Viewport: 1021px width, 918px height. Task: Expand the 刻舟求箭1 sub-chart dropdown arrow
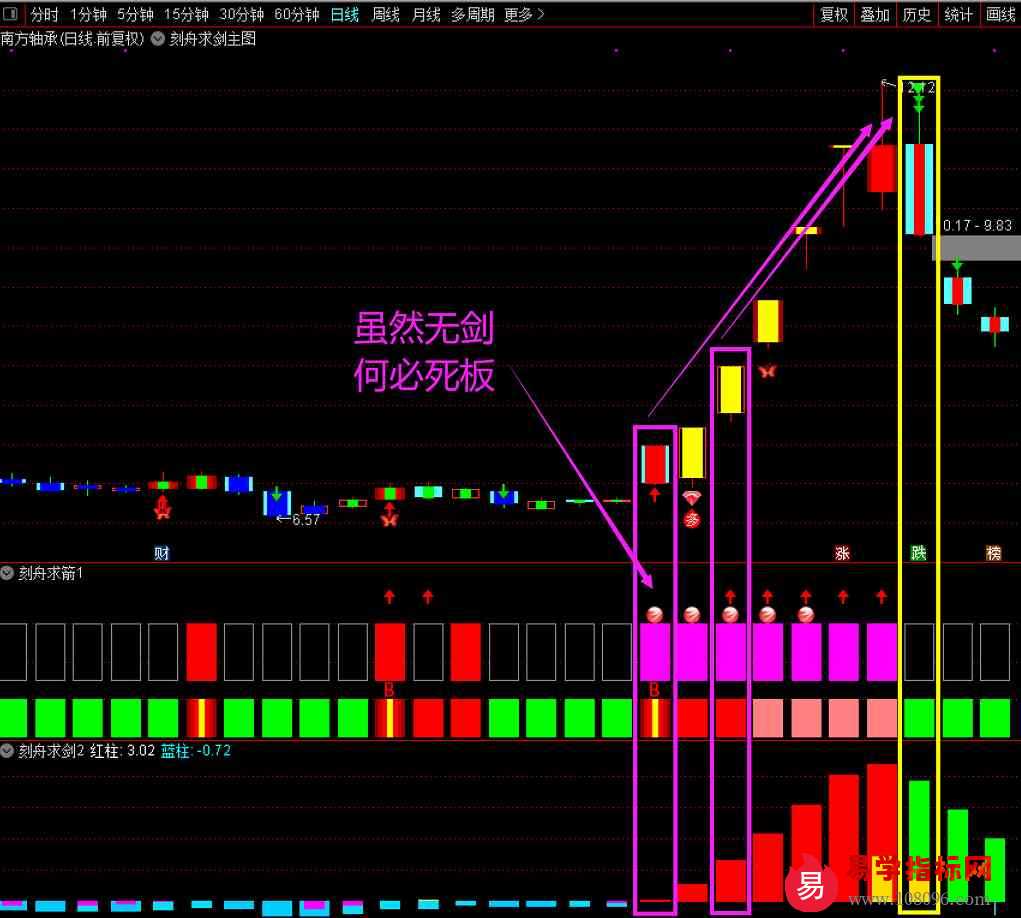click(7, 573)
